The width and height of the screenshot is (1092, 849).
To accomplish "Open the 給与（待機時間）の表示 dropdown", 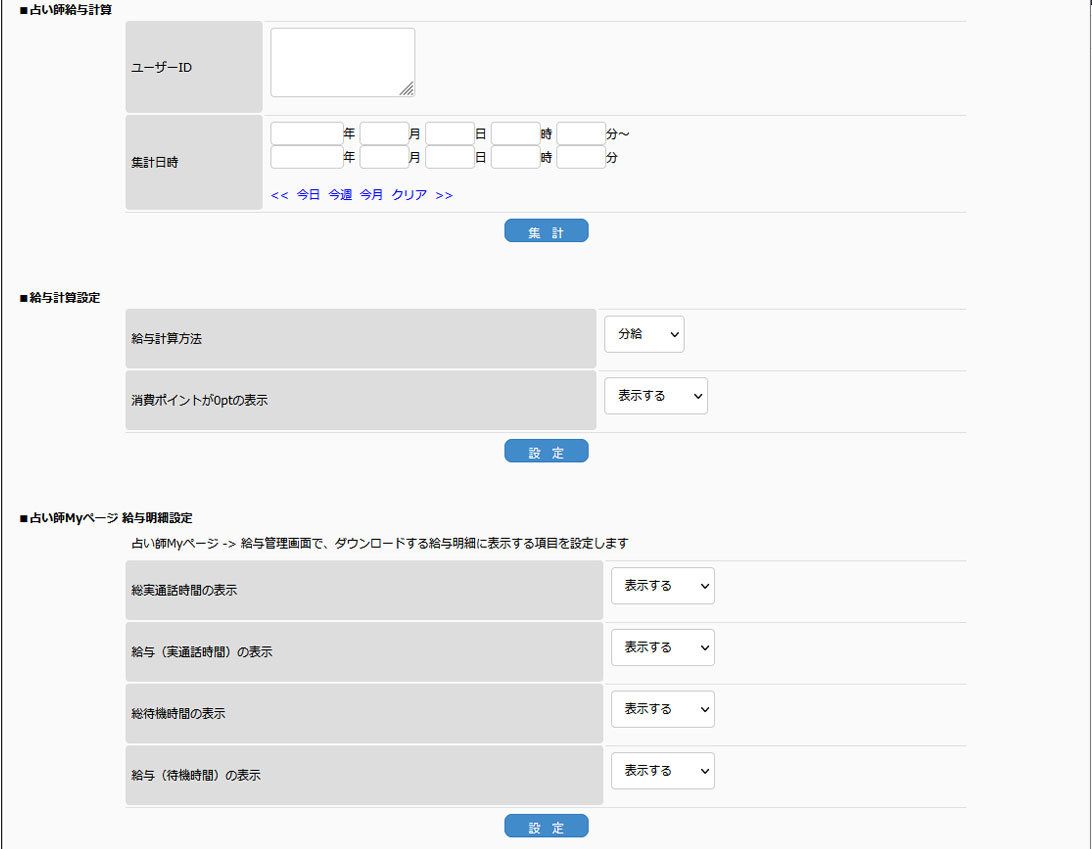I will pyautogui.click(x=662, y=771).
